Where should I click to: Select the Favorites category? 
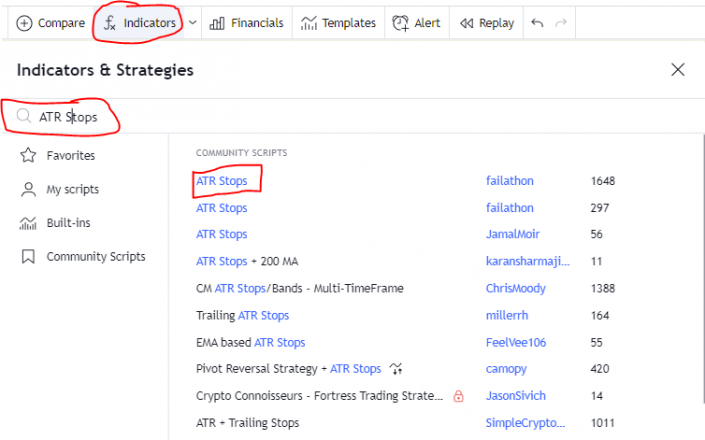70,155
